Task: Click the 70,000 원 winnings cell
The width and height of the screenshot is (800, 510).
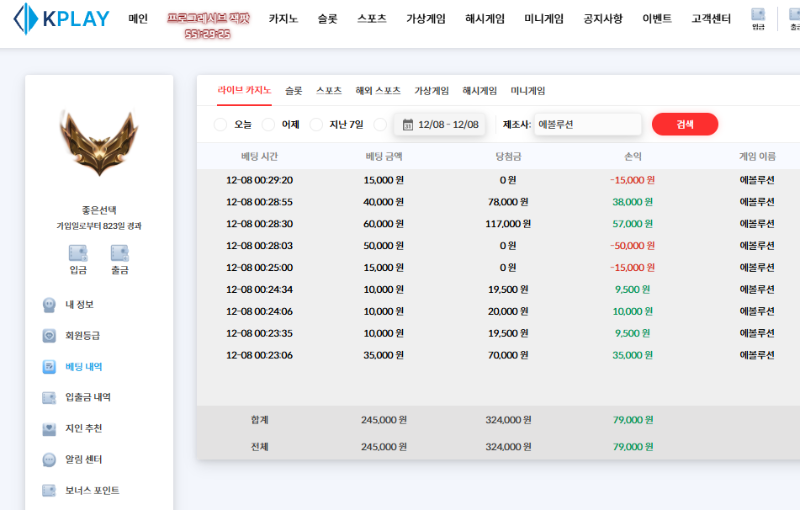Action: (x=508, y=355)
